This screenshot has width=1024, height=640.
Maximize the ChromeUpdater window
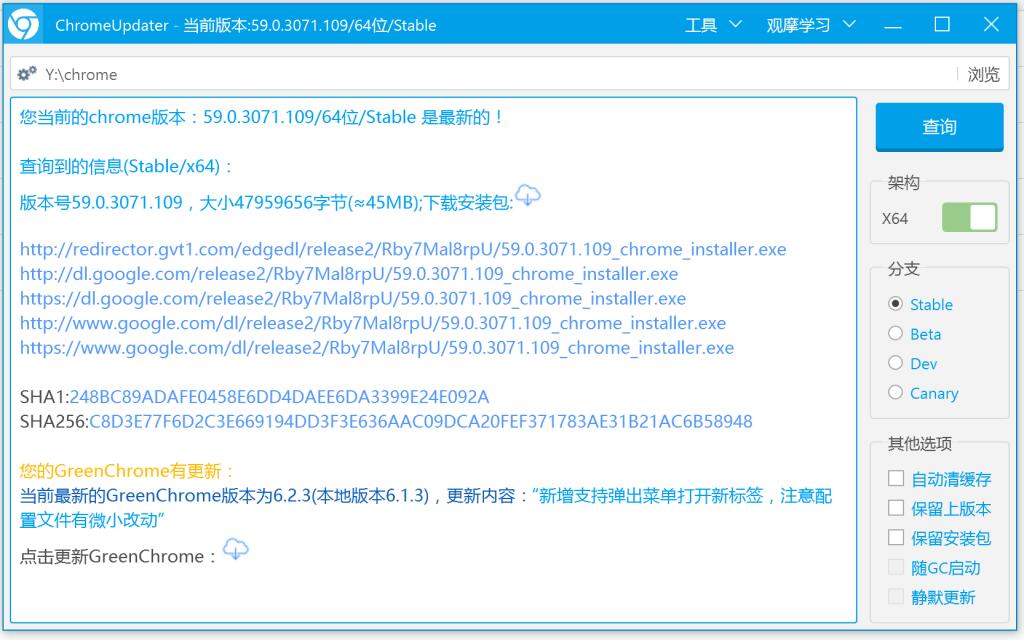tap(942, 25)
